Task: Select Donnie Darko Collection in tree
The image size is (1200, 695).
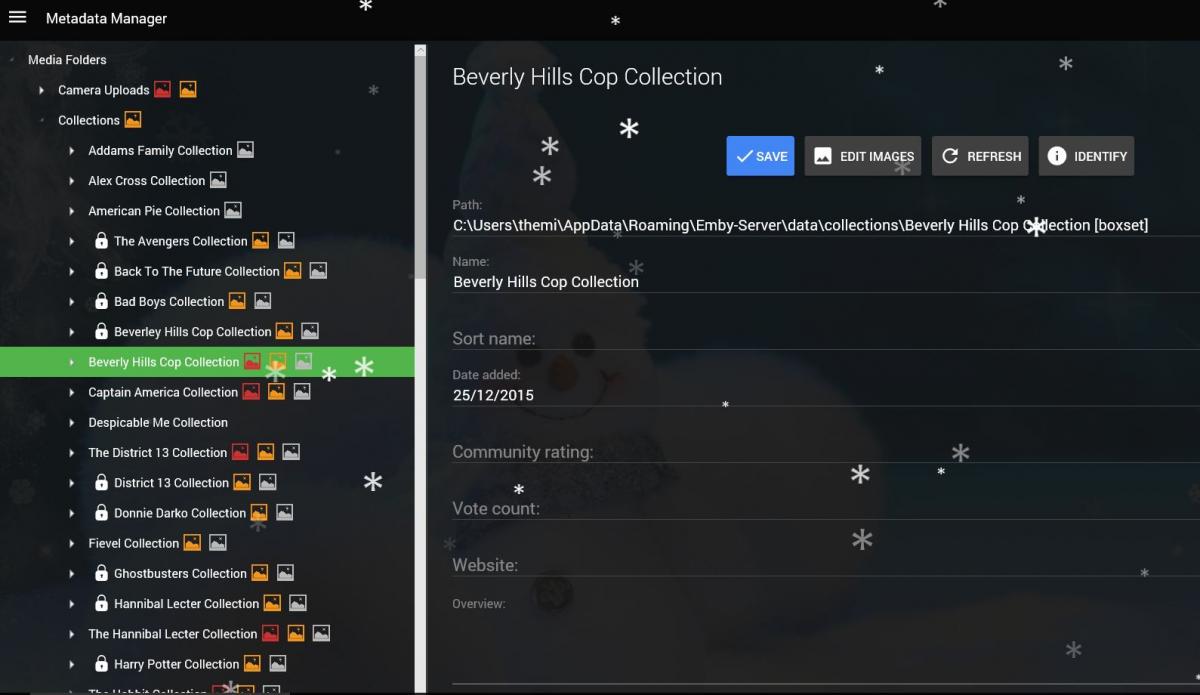Action: 180,513
